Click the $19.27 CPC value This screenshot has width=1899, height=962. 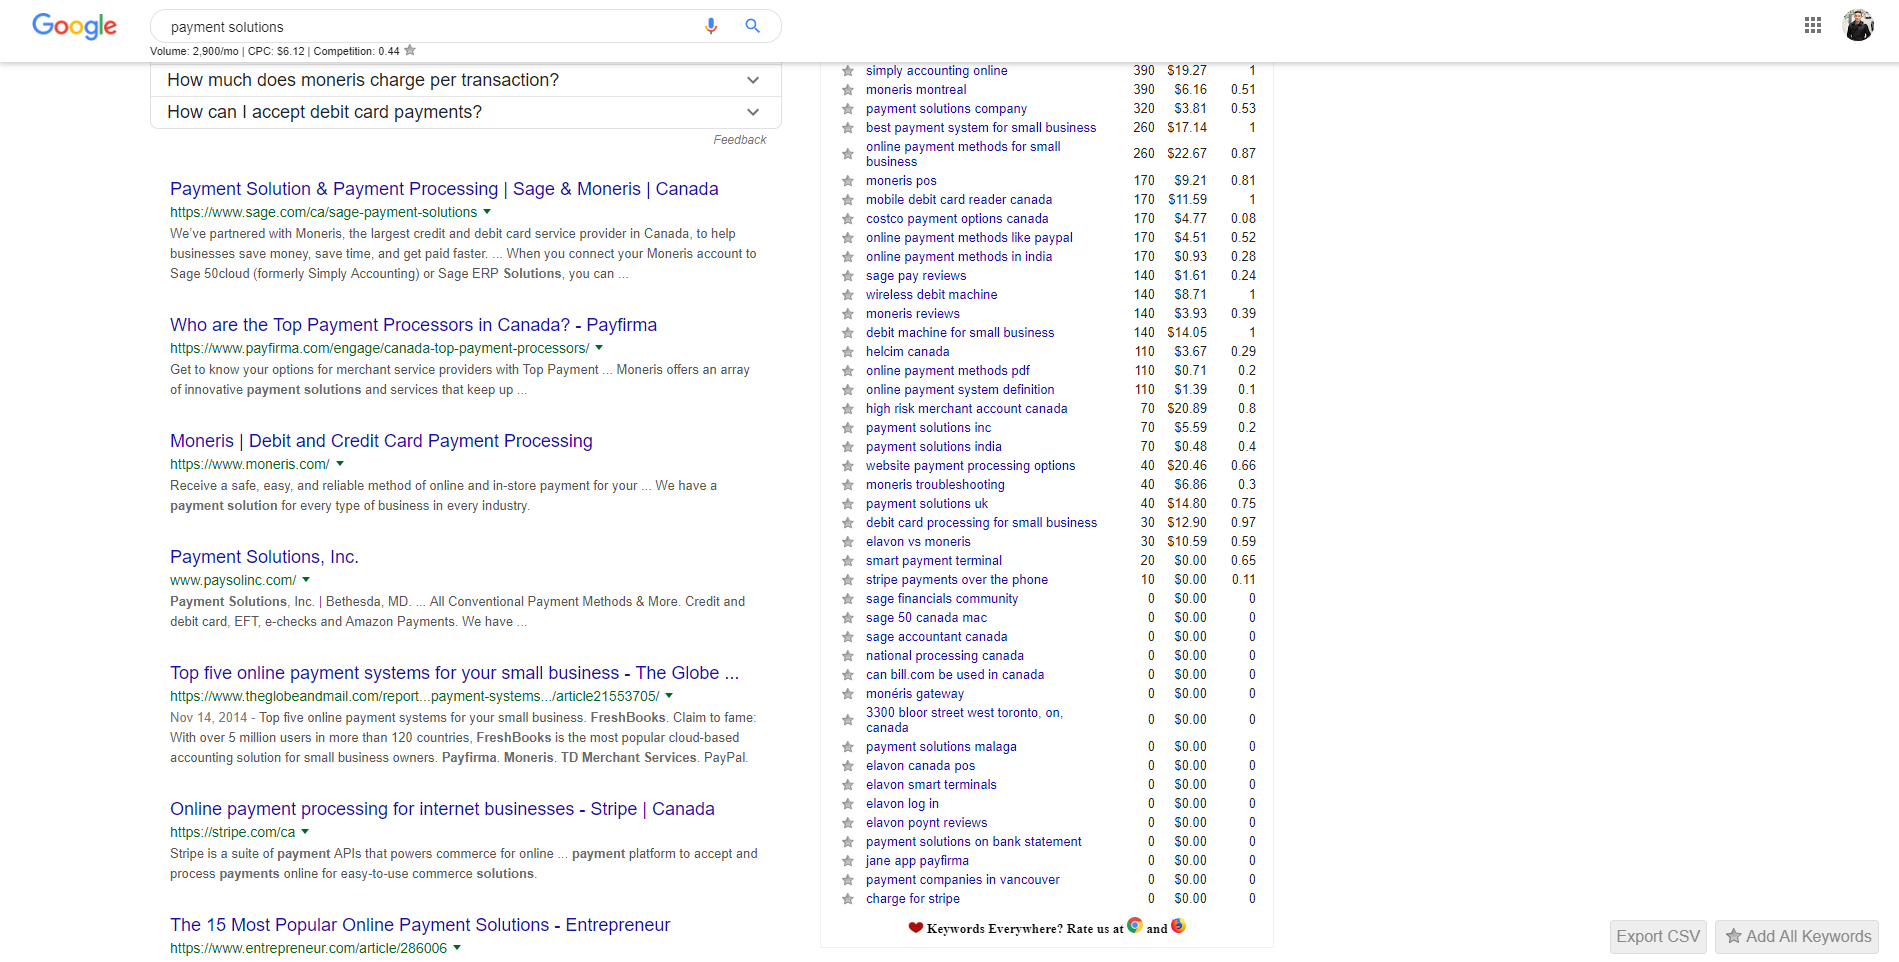click(x=1187, y=71)
